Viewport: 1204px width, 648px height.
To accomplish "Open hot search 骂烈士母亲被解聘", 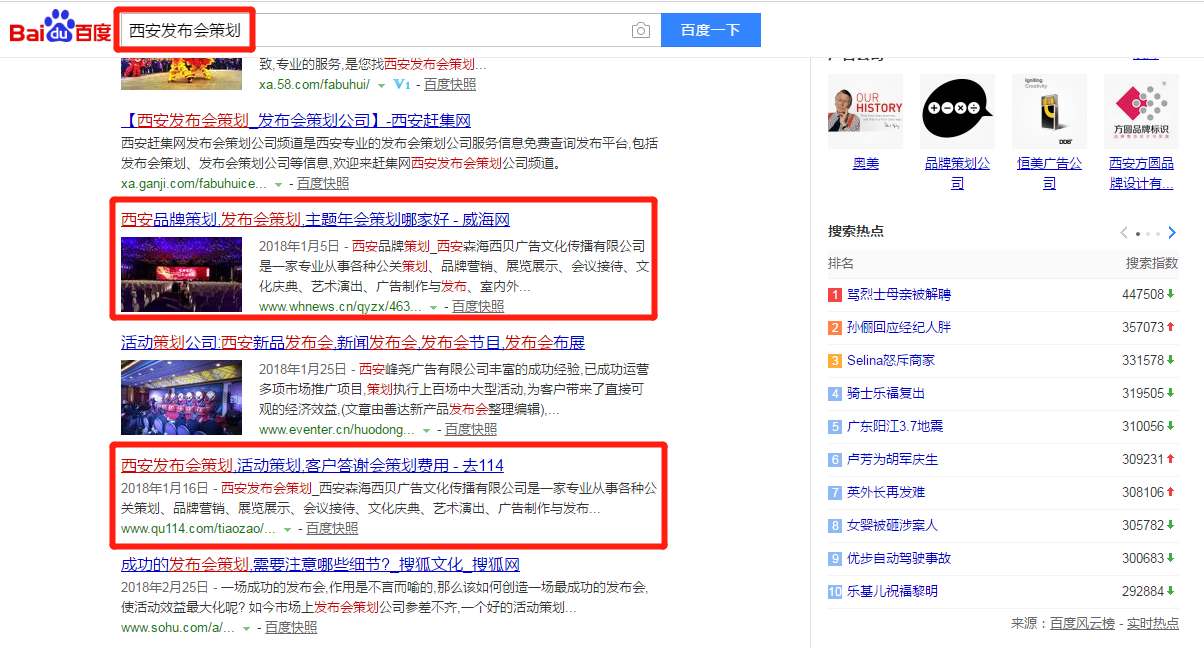I will tap(899, 295).
